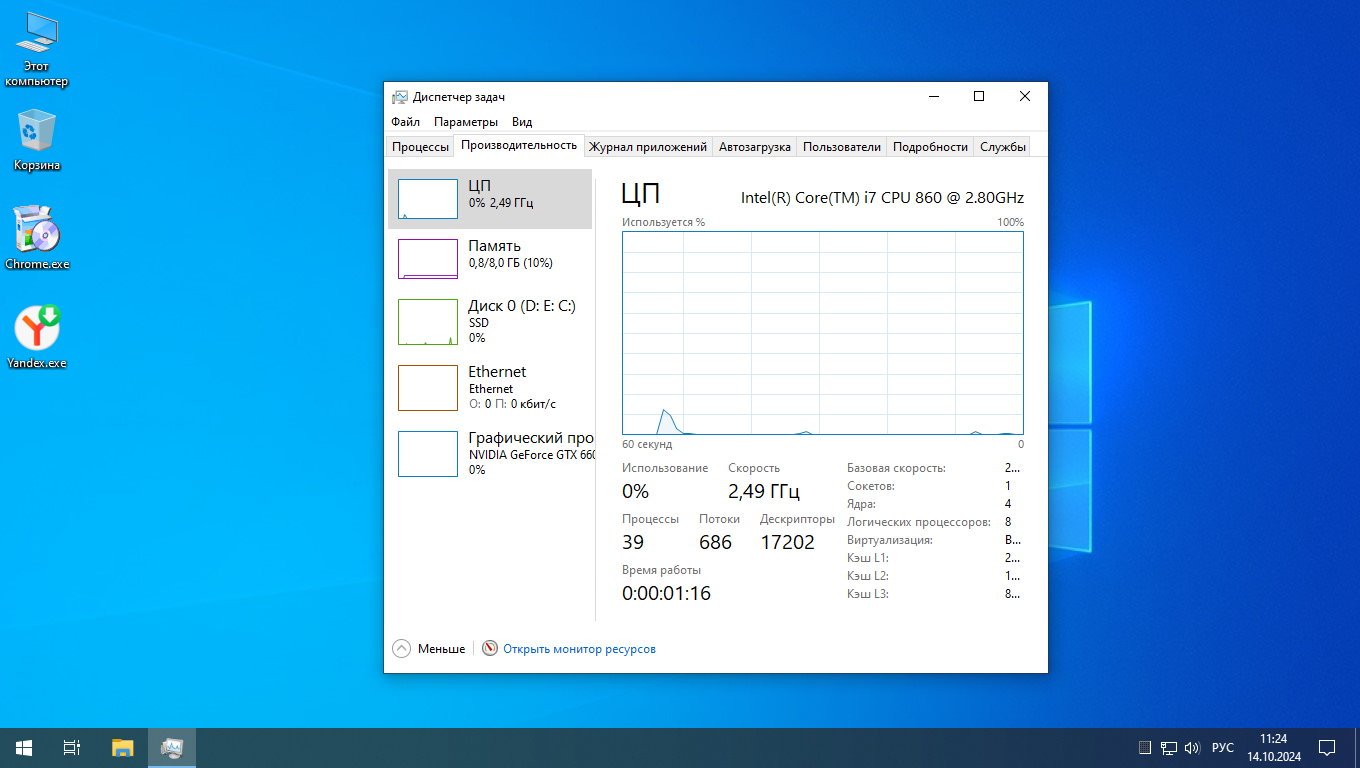Open the Вид menu
The height and width of the screenshot is (768, 1360).
point(522,122)
